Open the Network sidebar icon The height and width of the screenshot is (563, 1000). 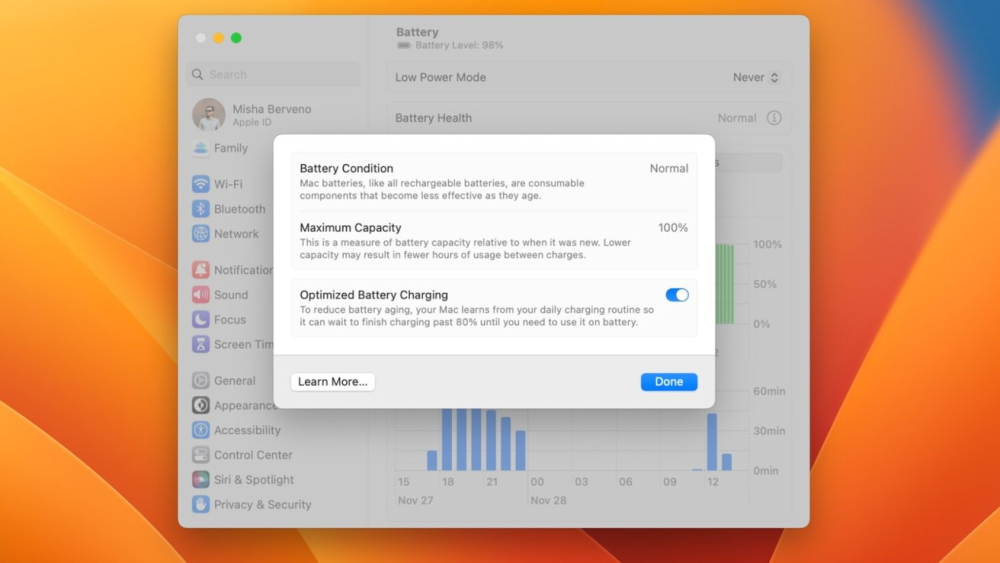point(201,234)
